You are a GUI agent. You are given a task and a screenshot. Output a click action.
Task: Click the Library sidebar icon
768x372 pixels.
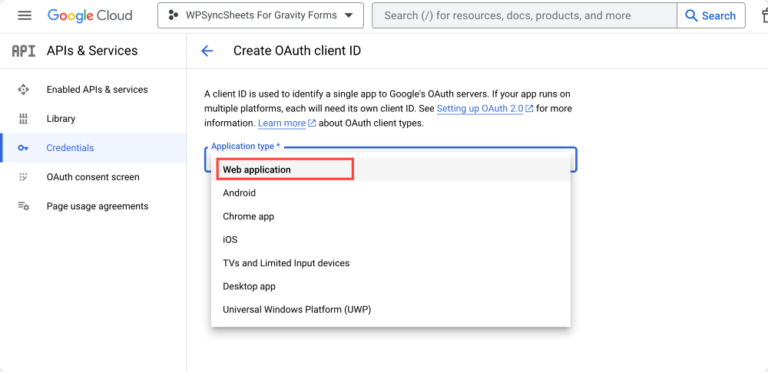click(x=23, y=118)
